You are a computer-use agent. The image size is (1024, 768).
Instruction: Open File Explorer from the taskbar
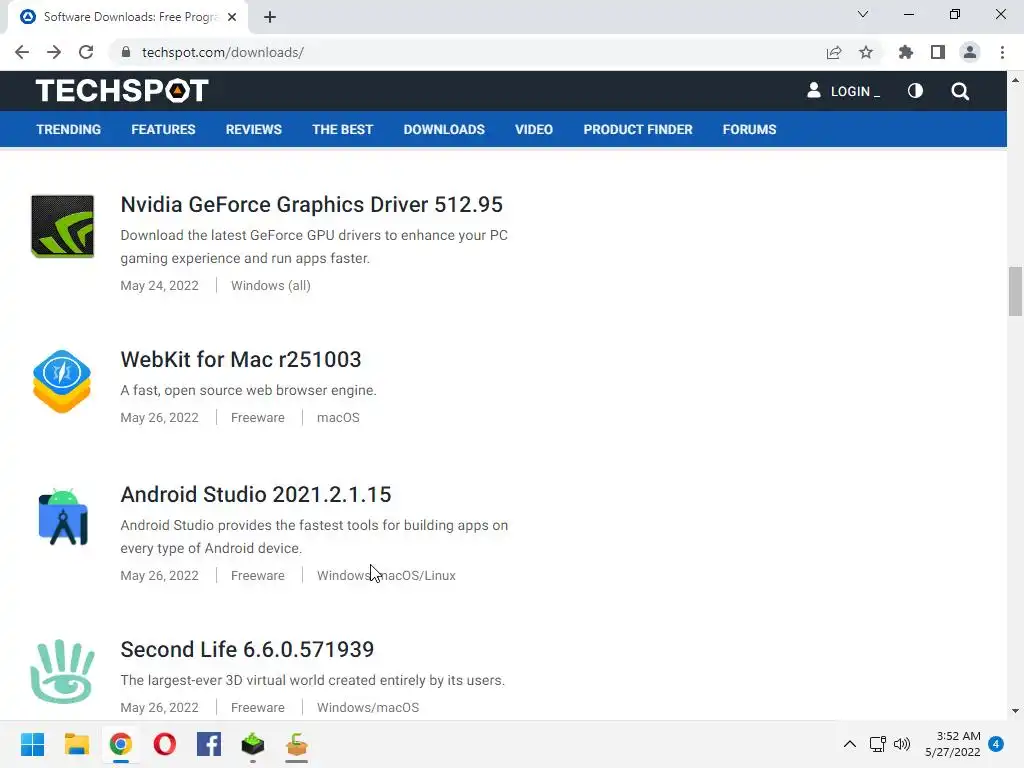(77, 744)
